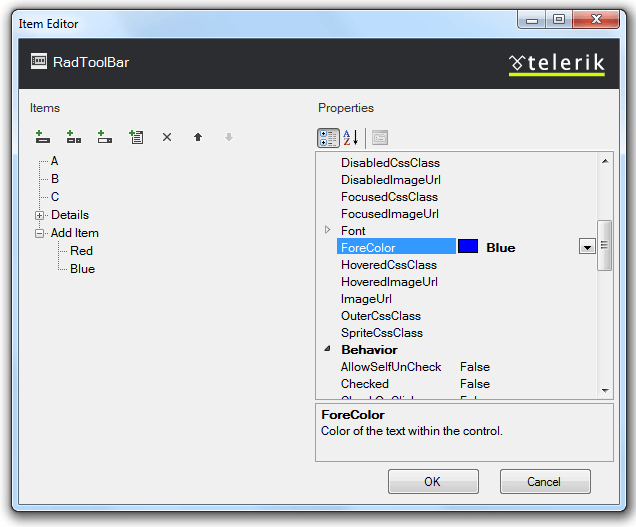Click OK to confirm changes
Image resolution: width=636 pixels, height=527 pixels.
pos(433,482)
